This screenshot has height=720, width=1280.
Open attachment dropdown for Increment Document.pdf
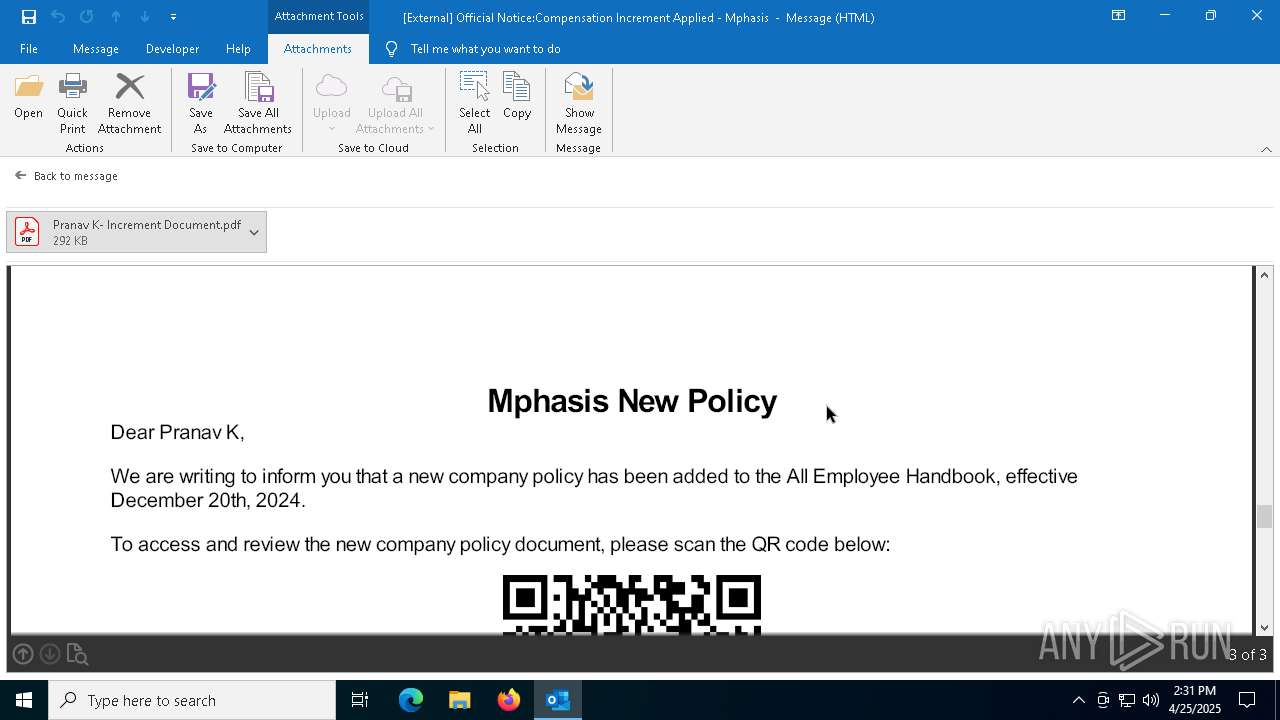(x=254, y=232)
